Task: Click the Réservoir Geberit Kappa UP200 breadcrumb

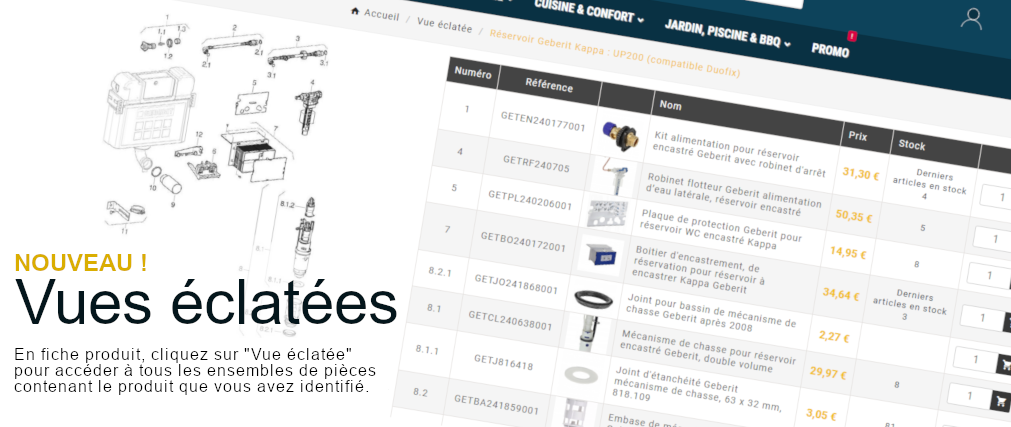Action: click(x=614, y=53)
